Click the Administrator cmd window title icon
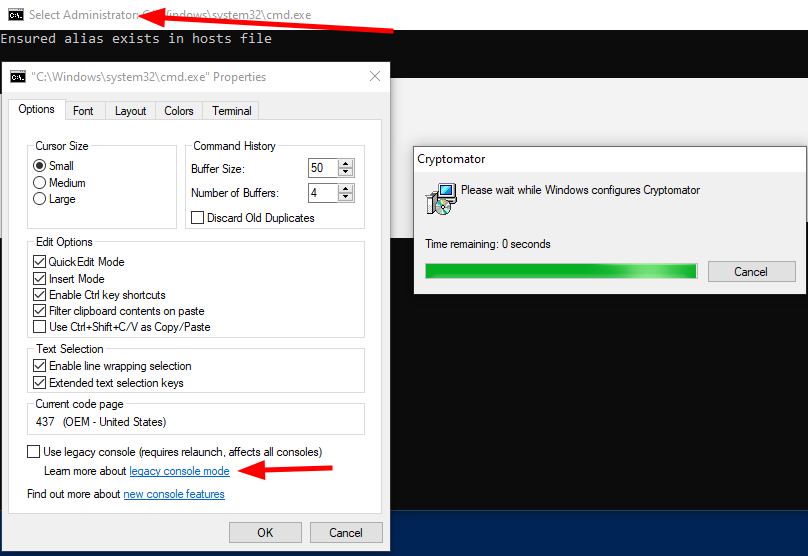The height and width of the screenshot is (556, 808). coord(15,14)
